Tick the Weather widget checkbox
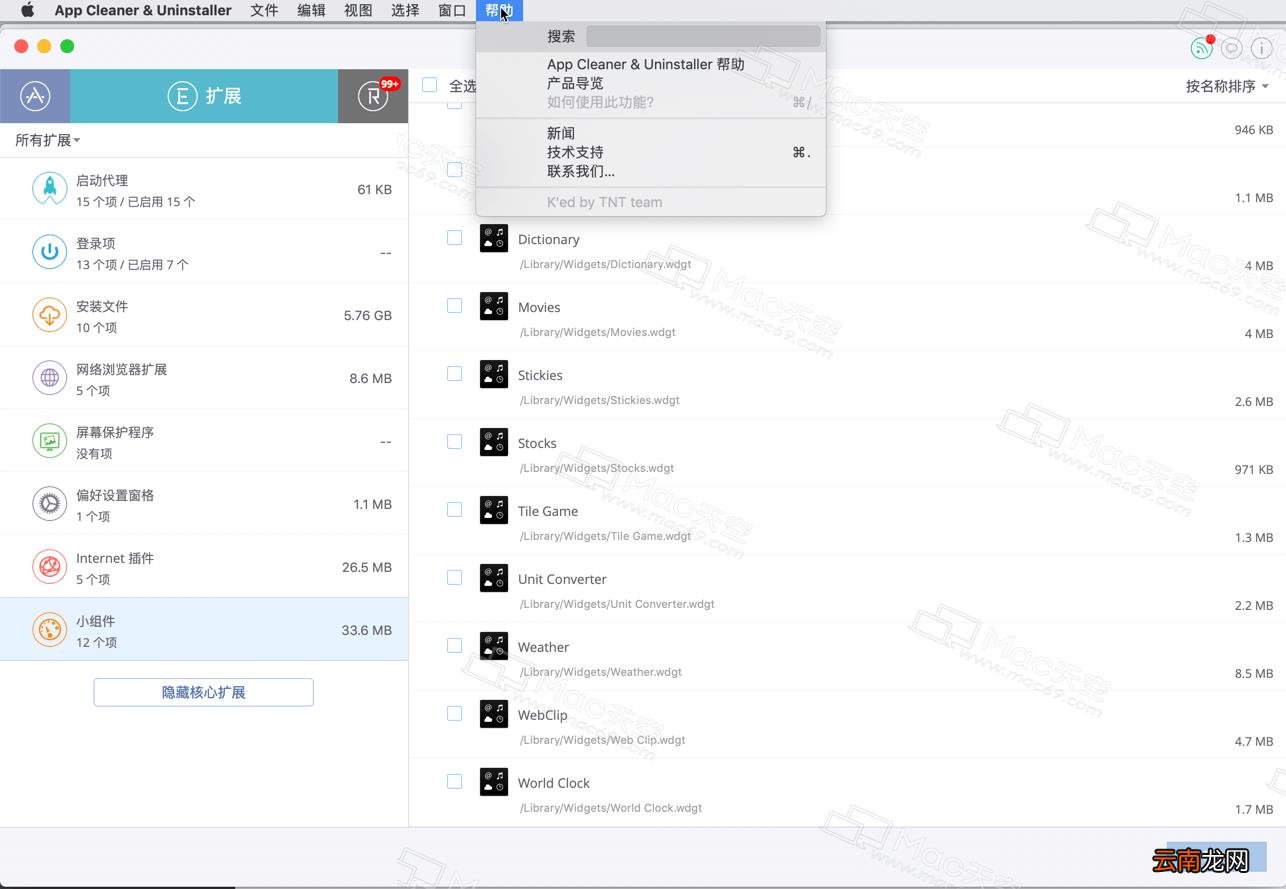 coord(454,646)
